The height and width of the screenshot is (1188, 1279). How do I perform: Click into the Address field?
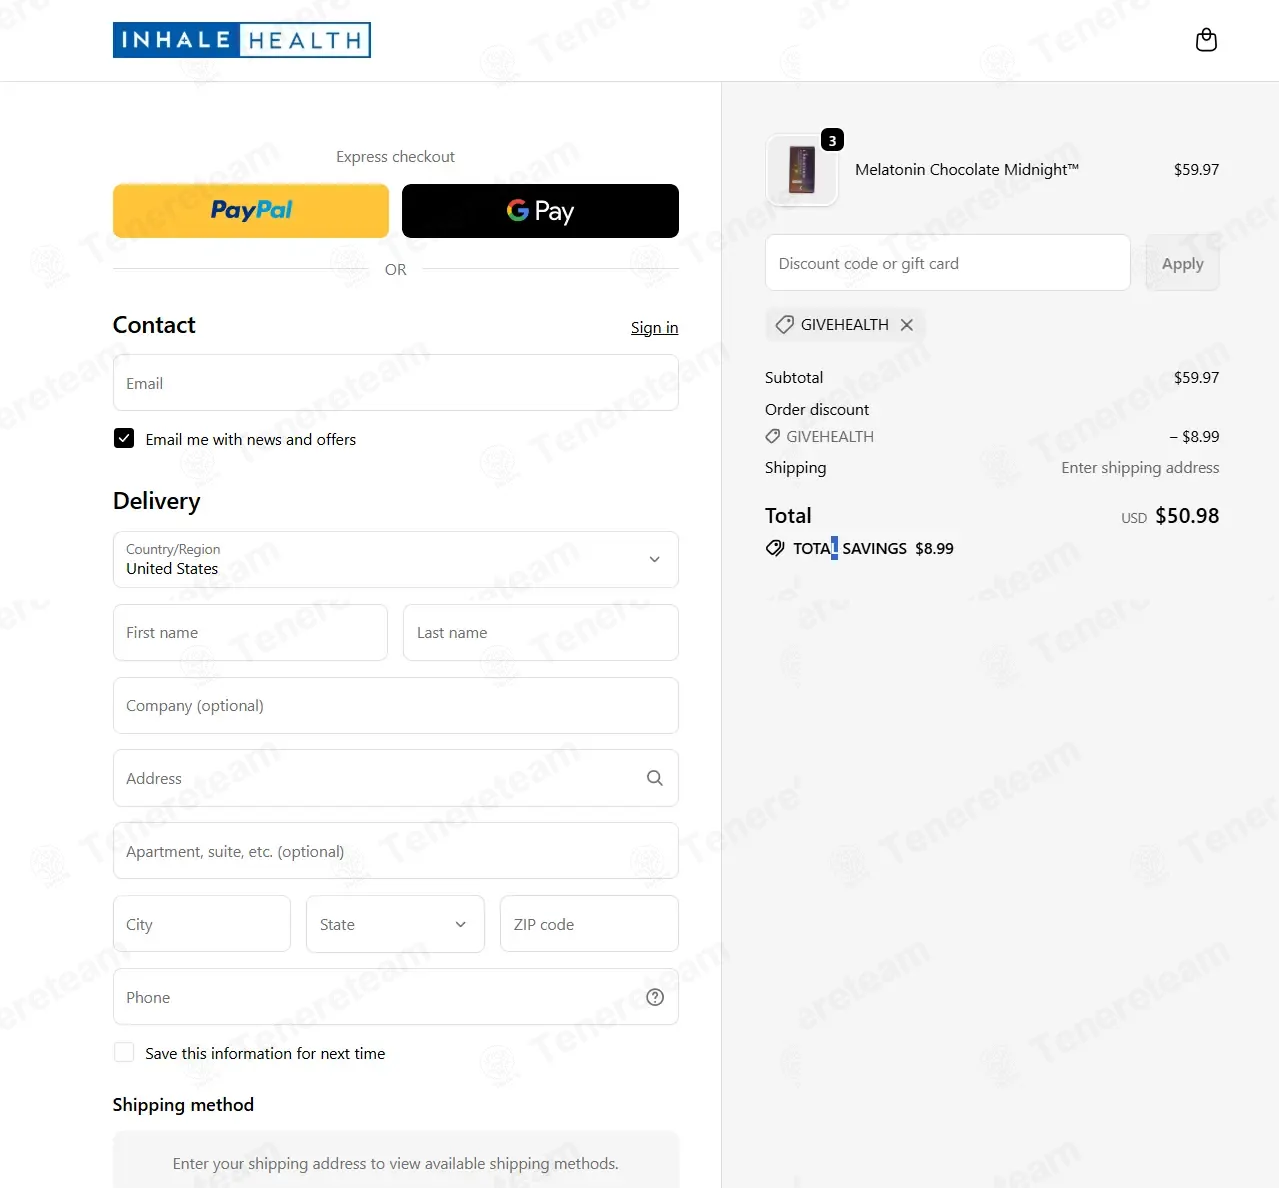coord(396,778)
